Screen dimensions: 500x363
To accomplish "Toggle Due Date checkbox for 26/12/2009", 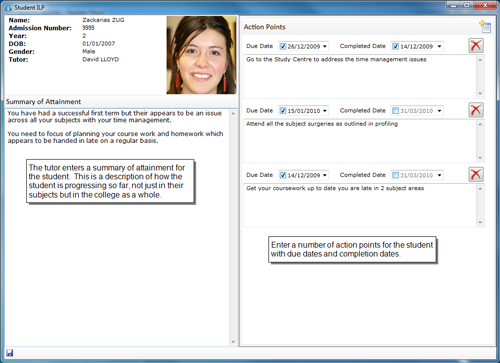I will pos(283,46).
